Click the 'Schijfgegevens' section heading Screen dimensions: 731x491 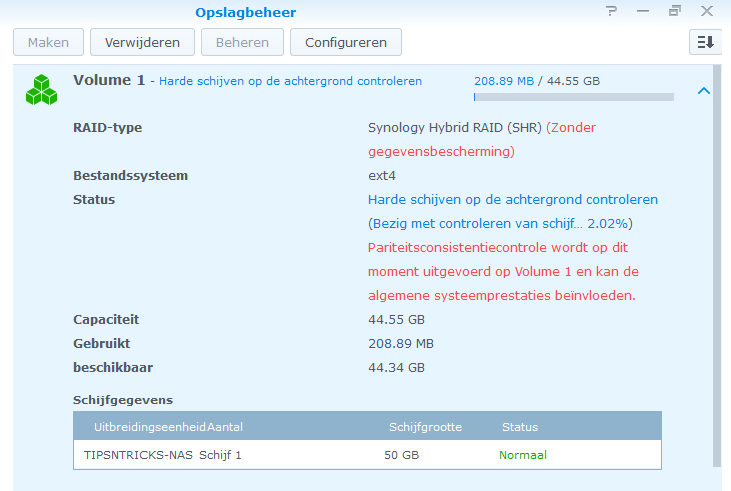(123, 400)
